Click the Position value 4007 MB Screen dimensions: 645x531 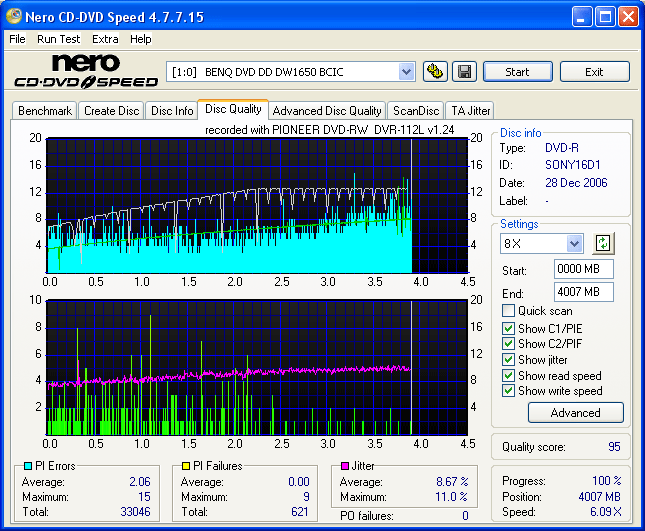click(599, 497)
